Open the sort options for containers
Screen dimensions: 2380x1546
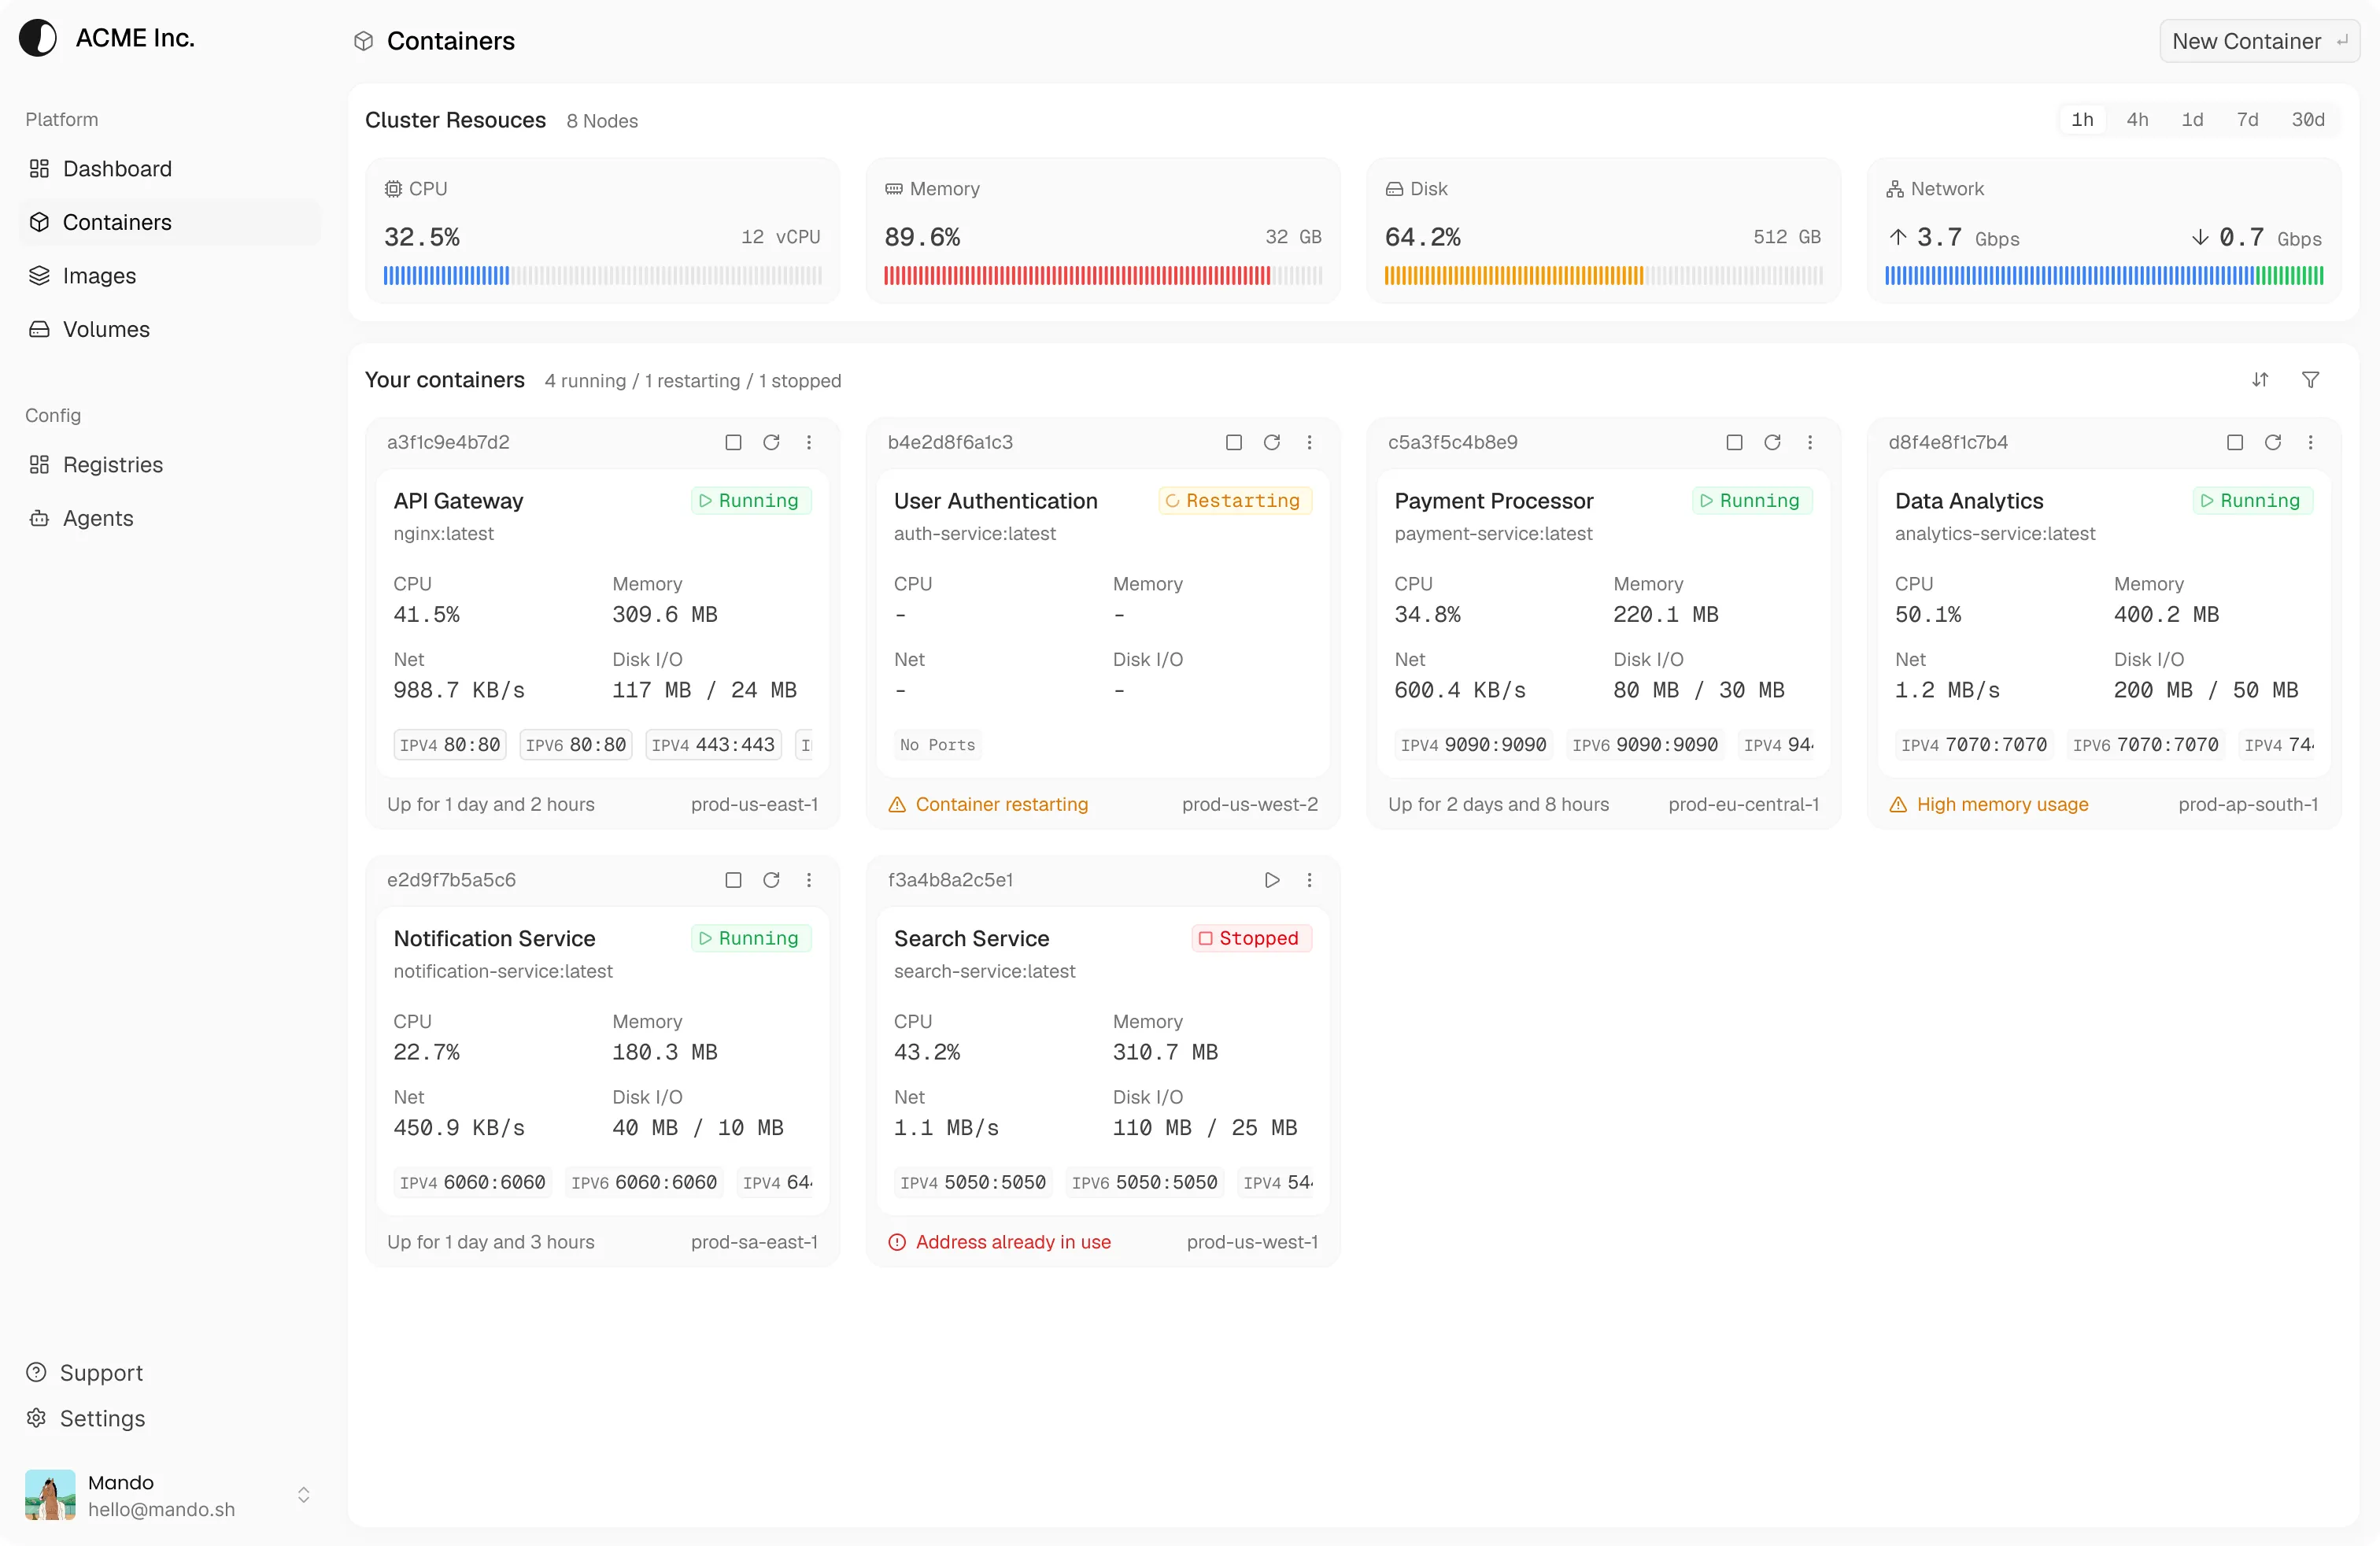pyautogui.click(x=2261, y=380)
